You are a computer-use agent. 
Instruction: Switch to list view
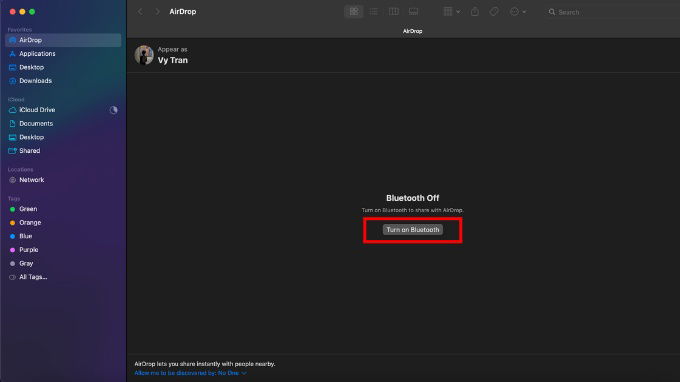(x=373, y=12)
